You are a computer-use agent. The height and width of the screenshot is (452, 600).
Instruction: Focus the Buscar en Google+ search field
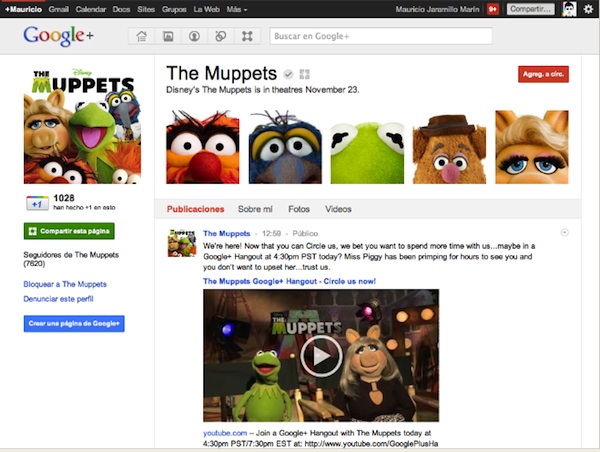pos(381,36)
